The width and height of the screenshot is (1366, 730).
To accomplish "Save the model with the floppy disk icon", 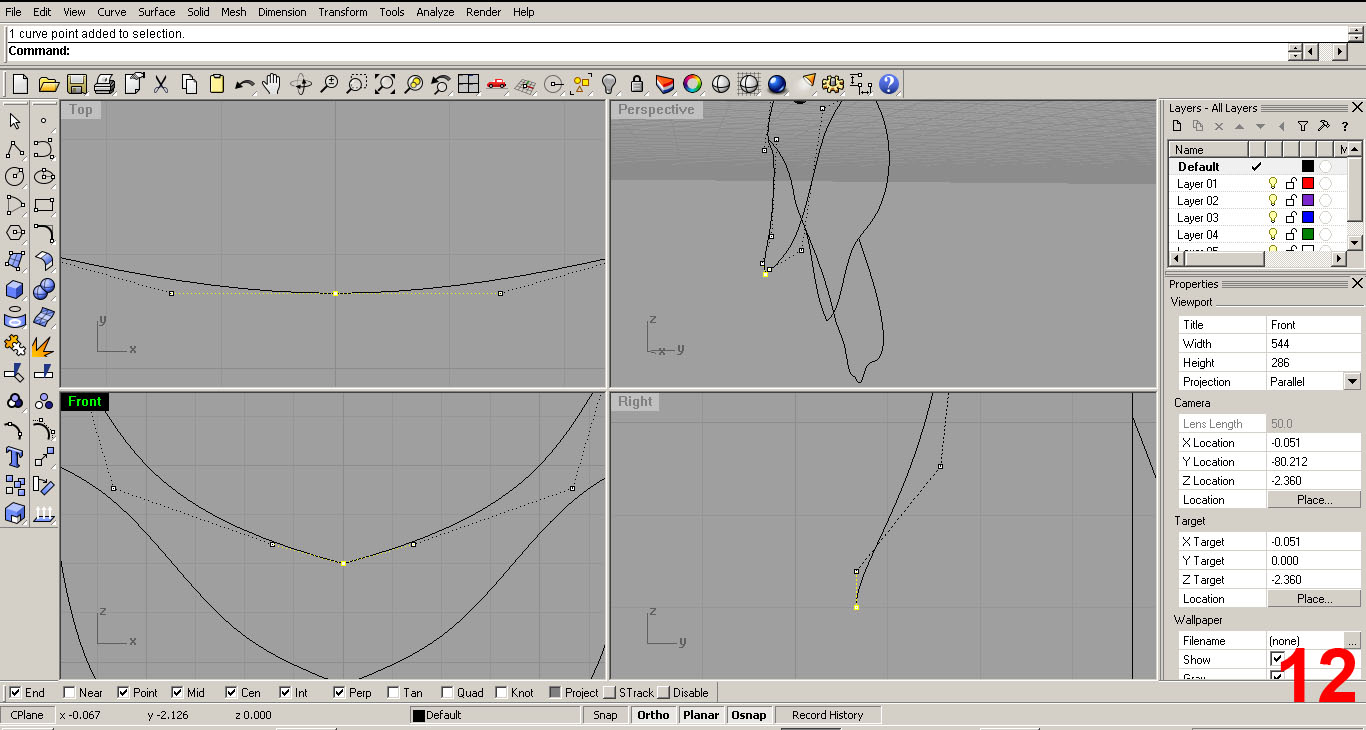I will click(77, 84).
